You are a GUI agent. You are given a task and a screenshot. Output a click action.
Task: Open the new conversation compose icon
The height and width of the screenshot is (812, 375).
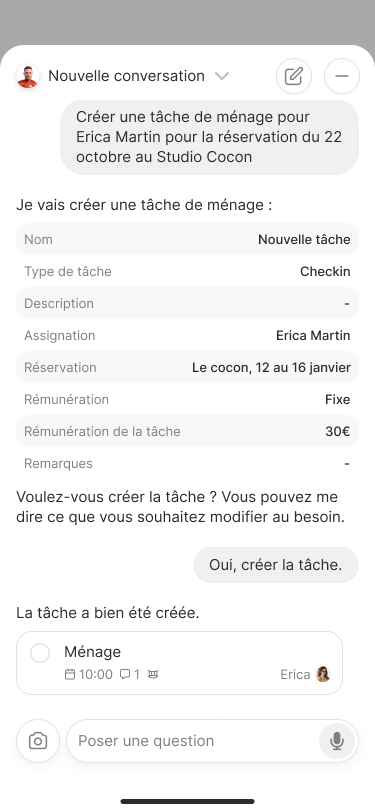(294, 76)
